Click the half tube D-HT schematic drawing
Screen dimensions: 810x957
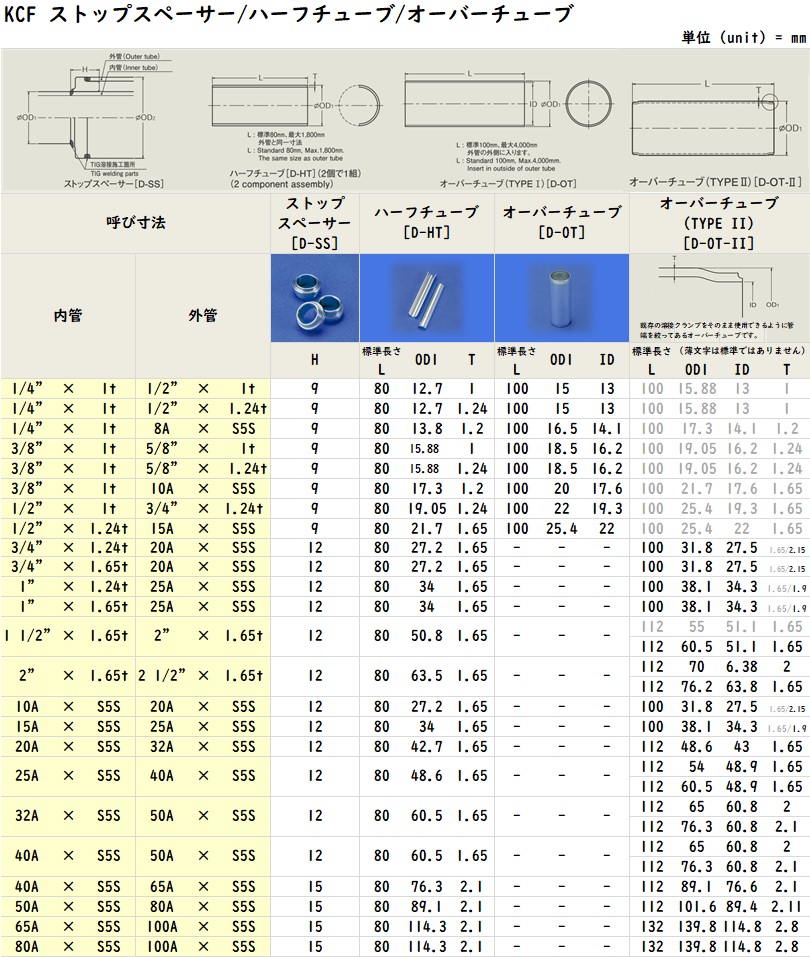[x=296, y=104]
